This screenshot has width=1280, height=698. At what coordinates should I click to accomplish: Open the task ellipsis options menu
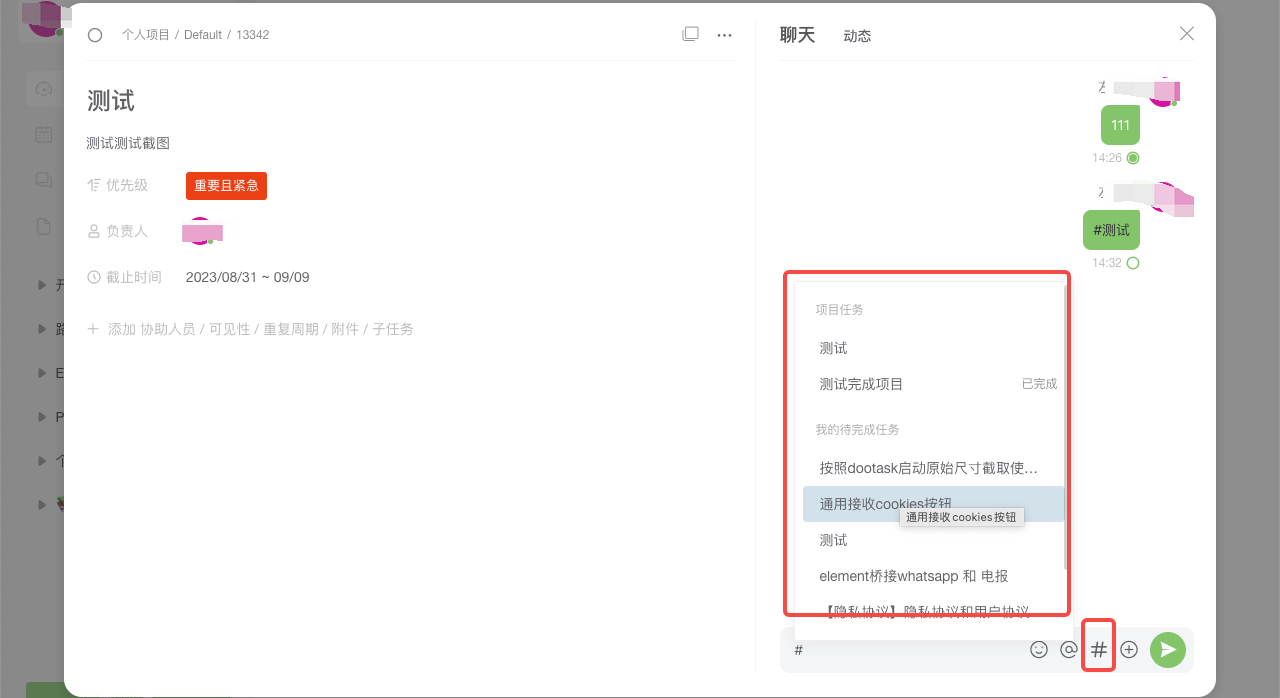[724, 34]
